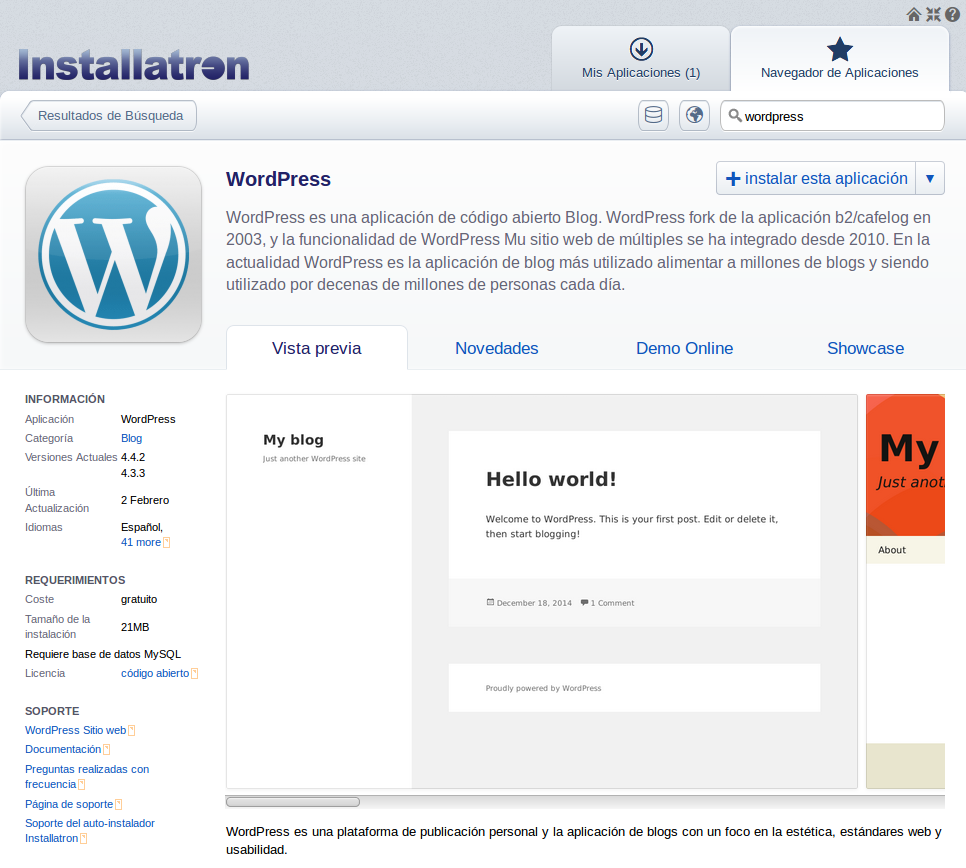Click the '21MB' installation size value
The height and width of the screenshot is (868, 966).
135,627
